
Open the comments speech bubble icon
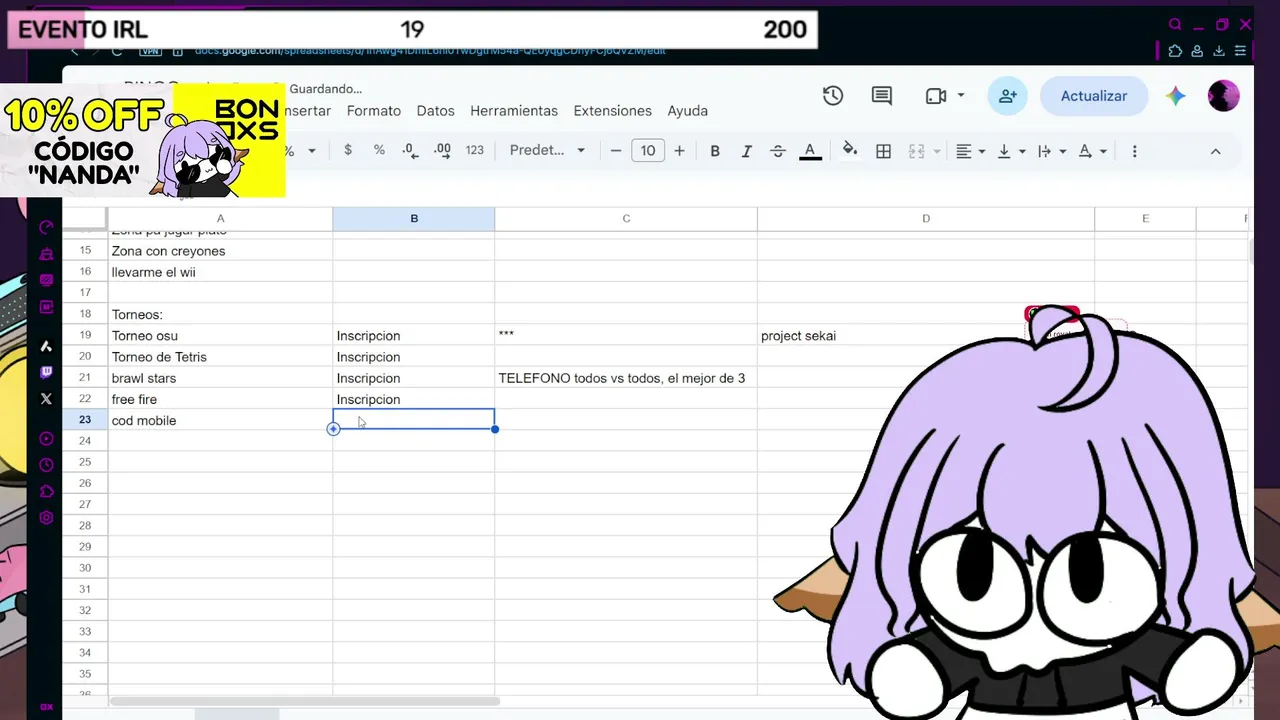(x=882, y=96)
